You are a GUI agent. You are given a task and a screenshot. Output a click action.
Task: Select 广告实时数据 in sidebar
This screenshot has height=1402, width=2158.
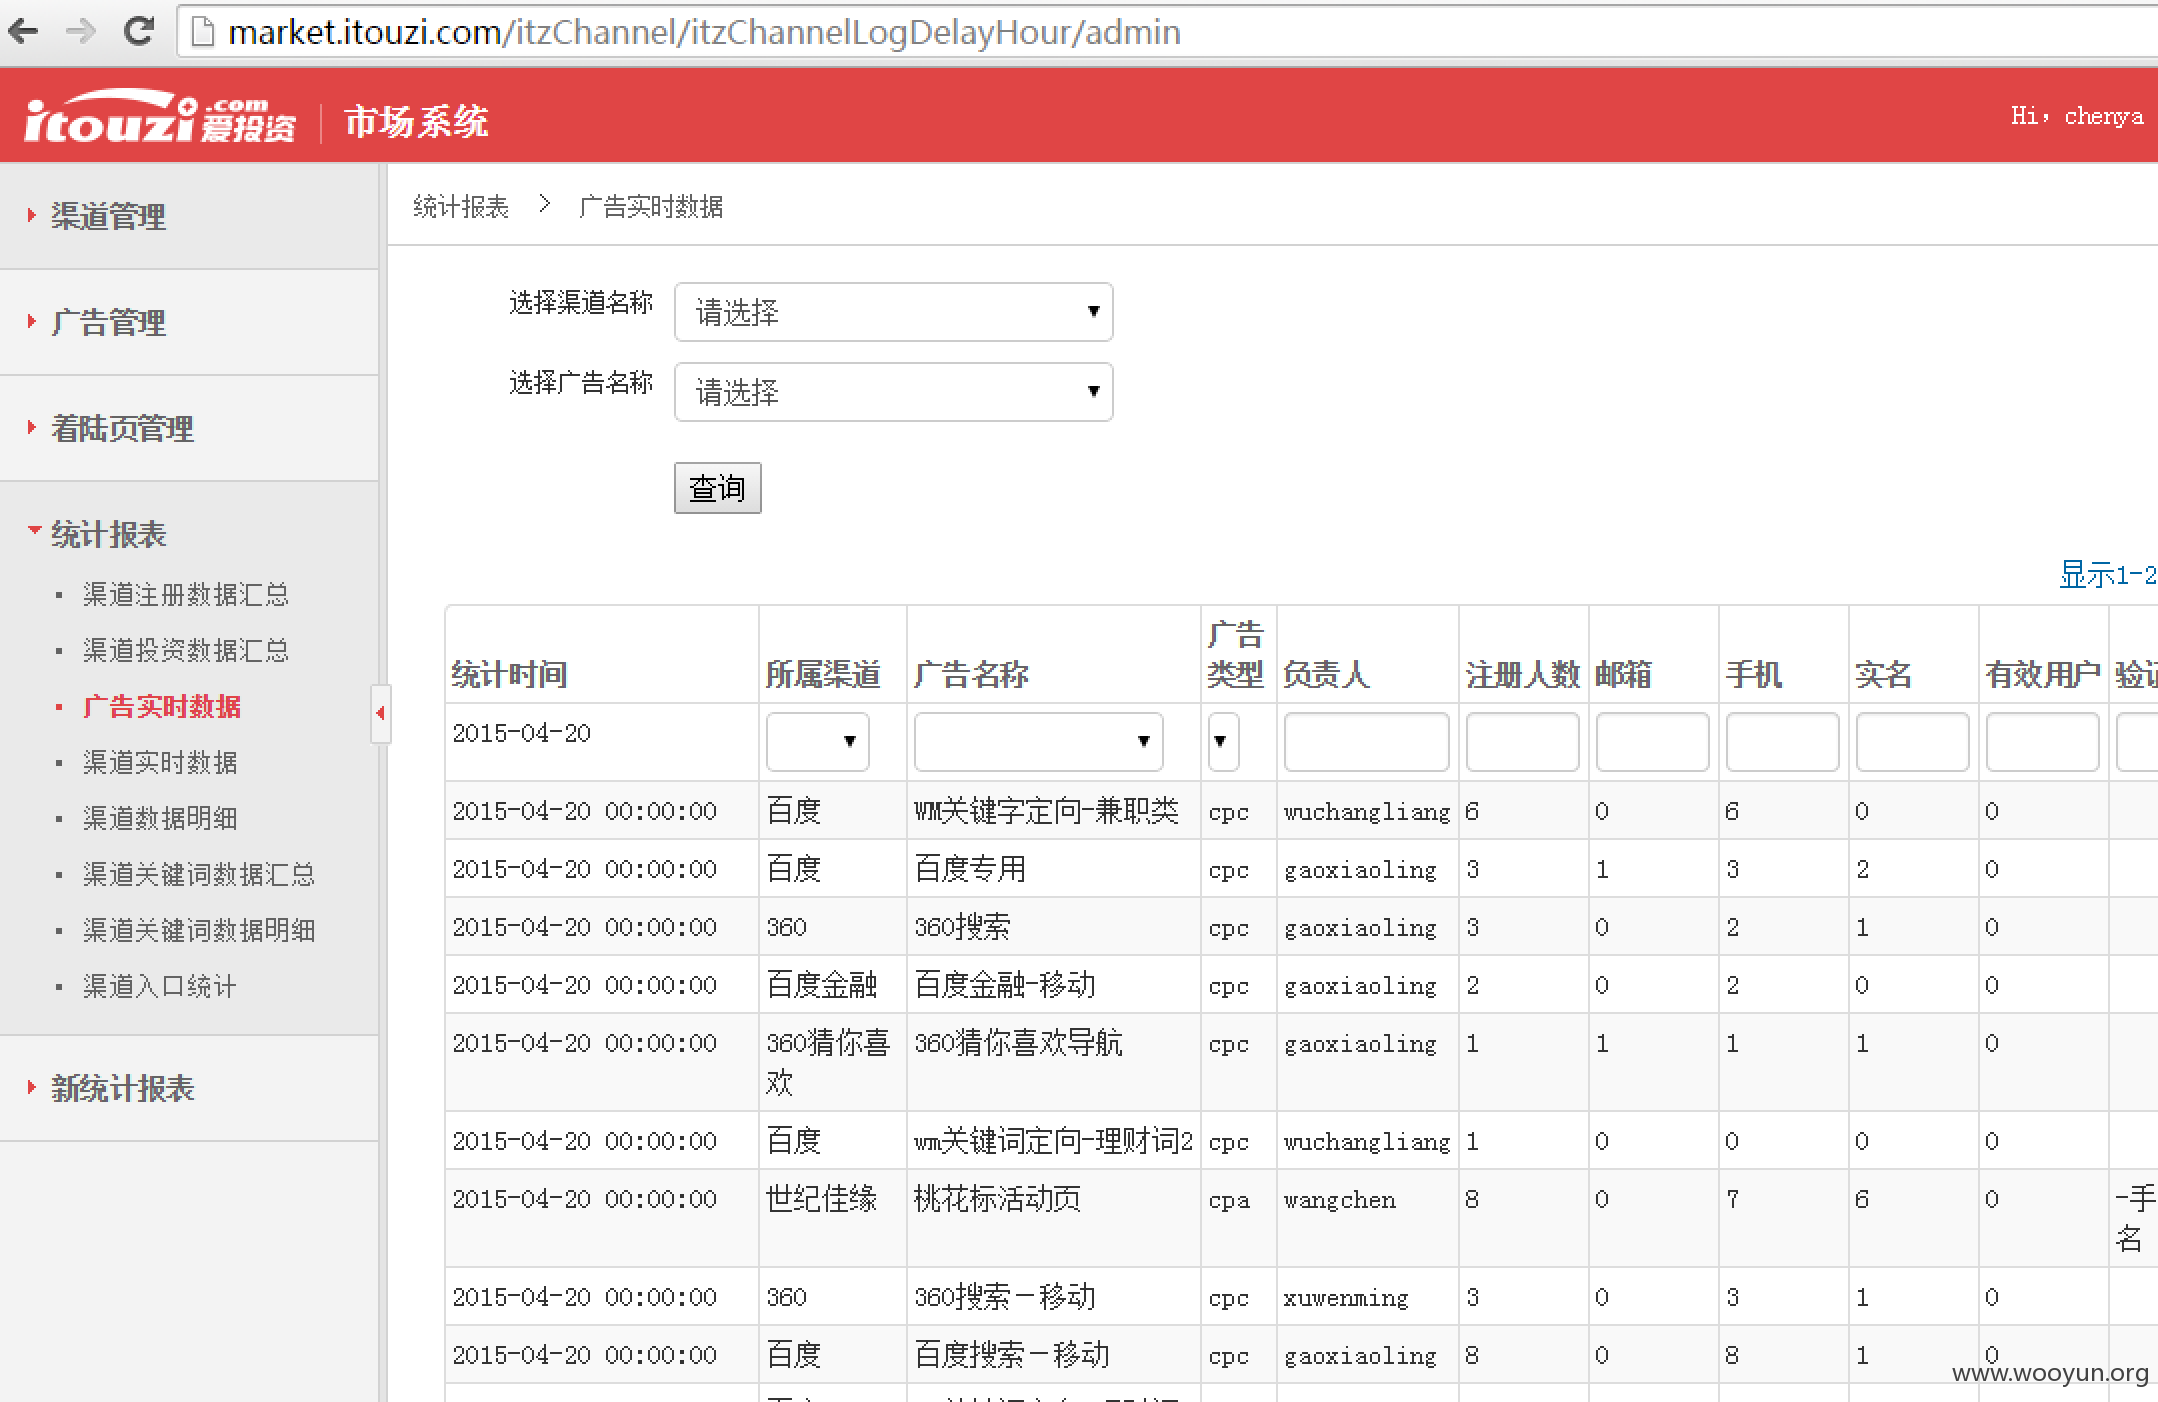pyautogui.click(x=161, y=706)
